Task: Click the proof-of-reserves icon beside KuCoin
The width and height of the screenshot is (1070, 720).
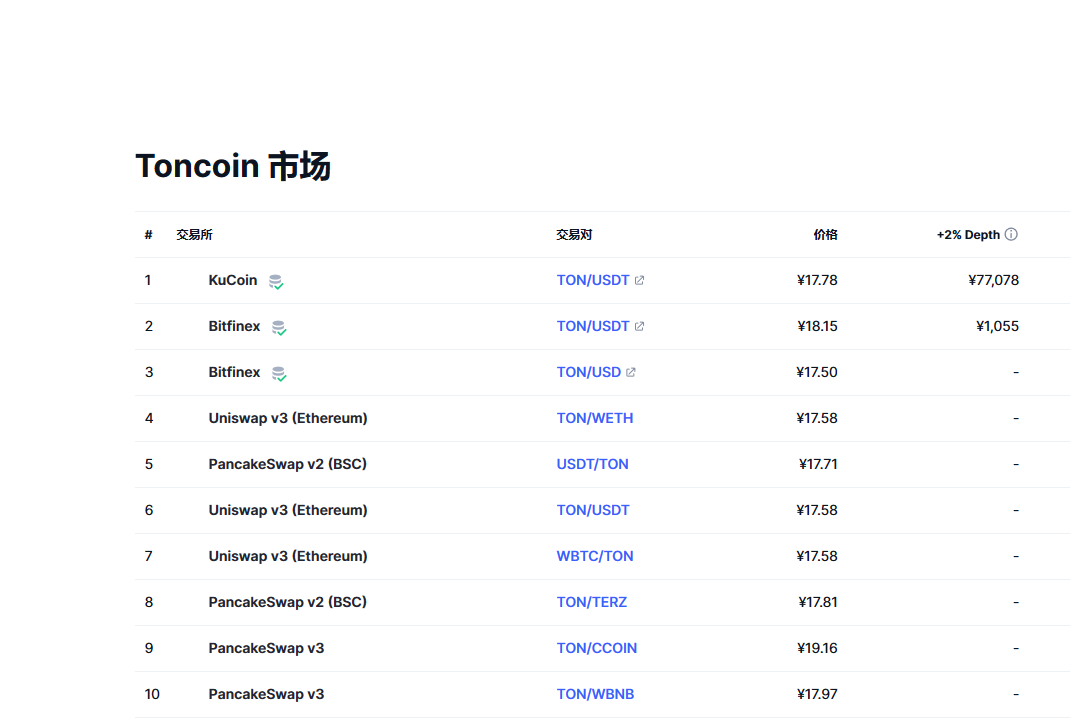Action: coord(276,282)
